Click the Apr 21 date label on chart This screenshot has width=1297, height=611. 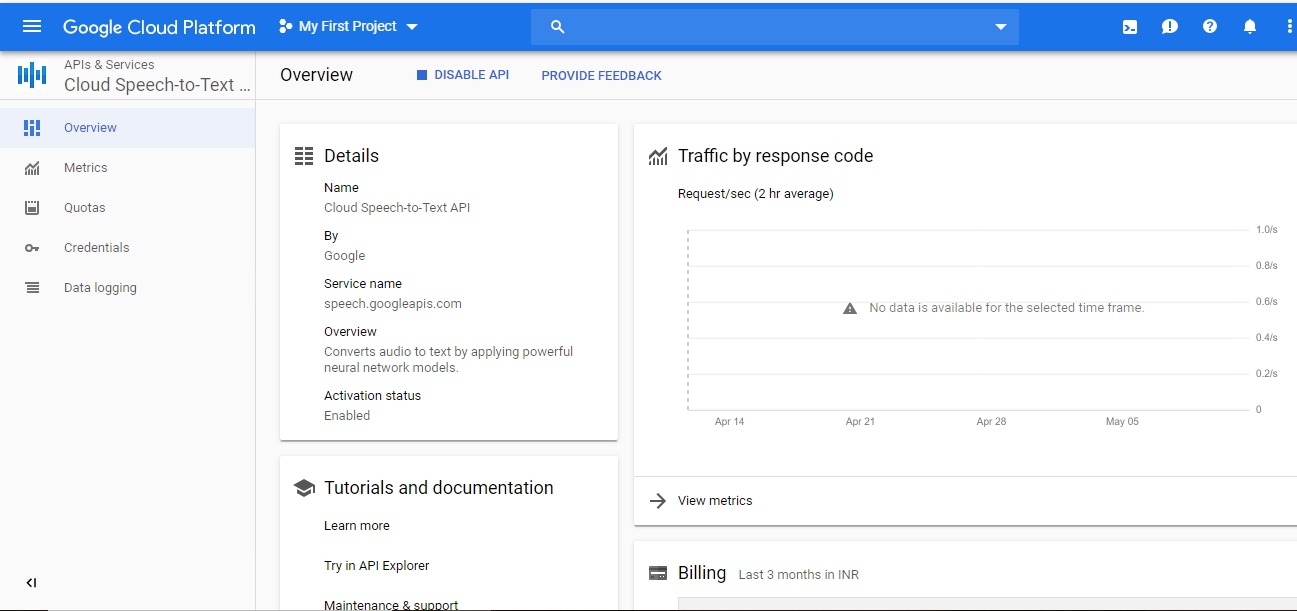[860, 422]
